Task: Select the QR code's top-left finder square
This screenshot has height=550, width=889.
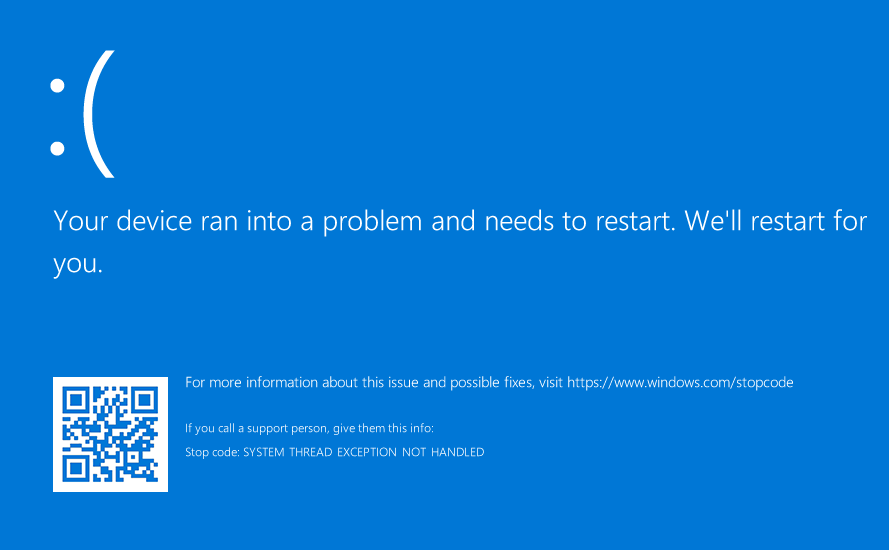Action: coord(76,400)
